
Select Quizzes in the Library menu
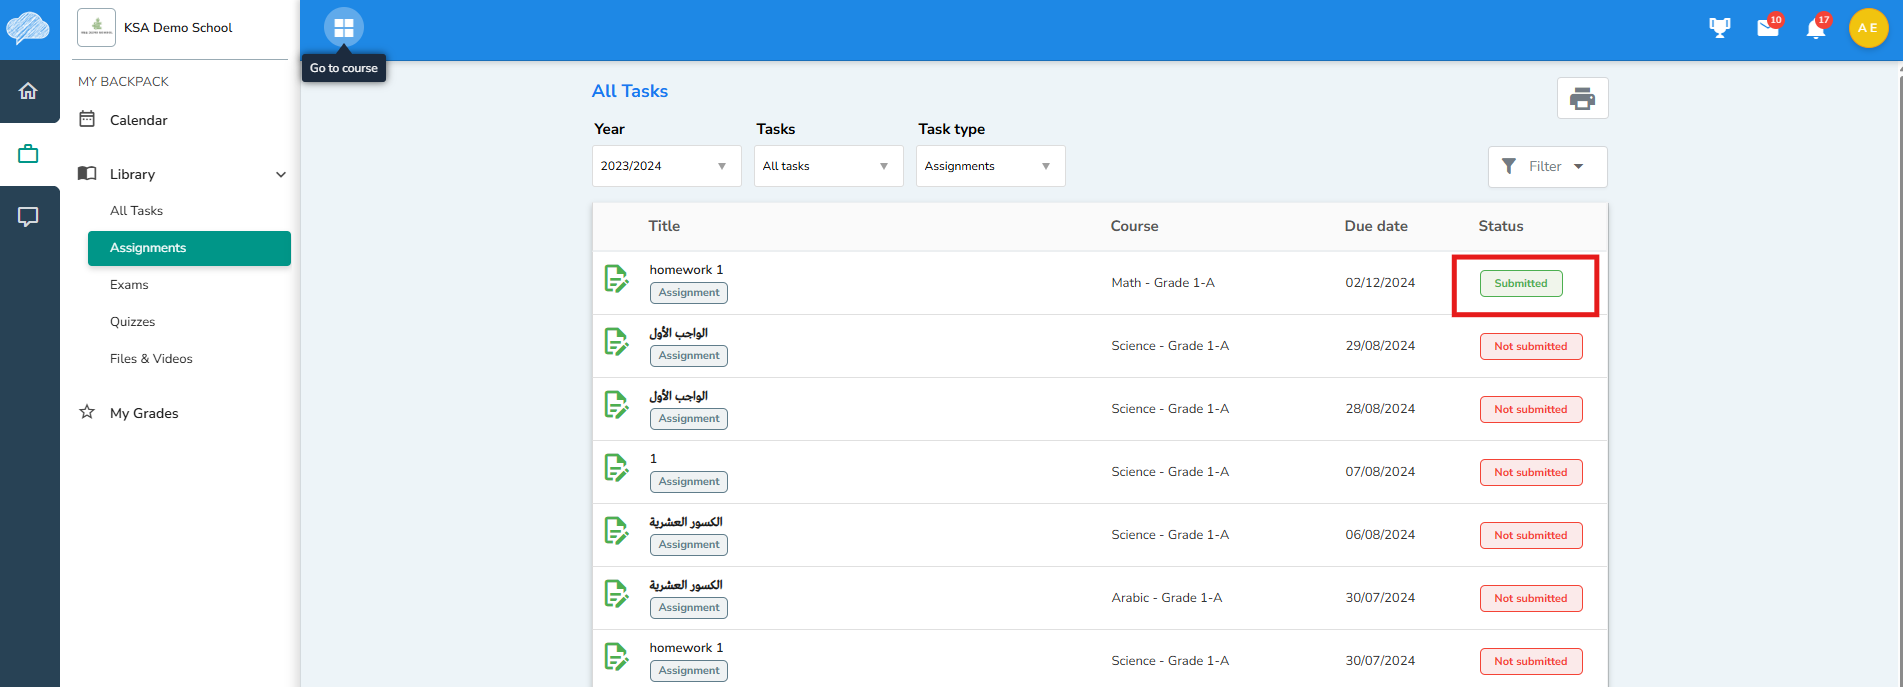coord(132,322)
